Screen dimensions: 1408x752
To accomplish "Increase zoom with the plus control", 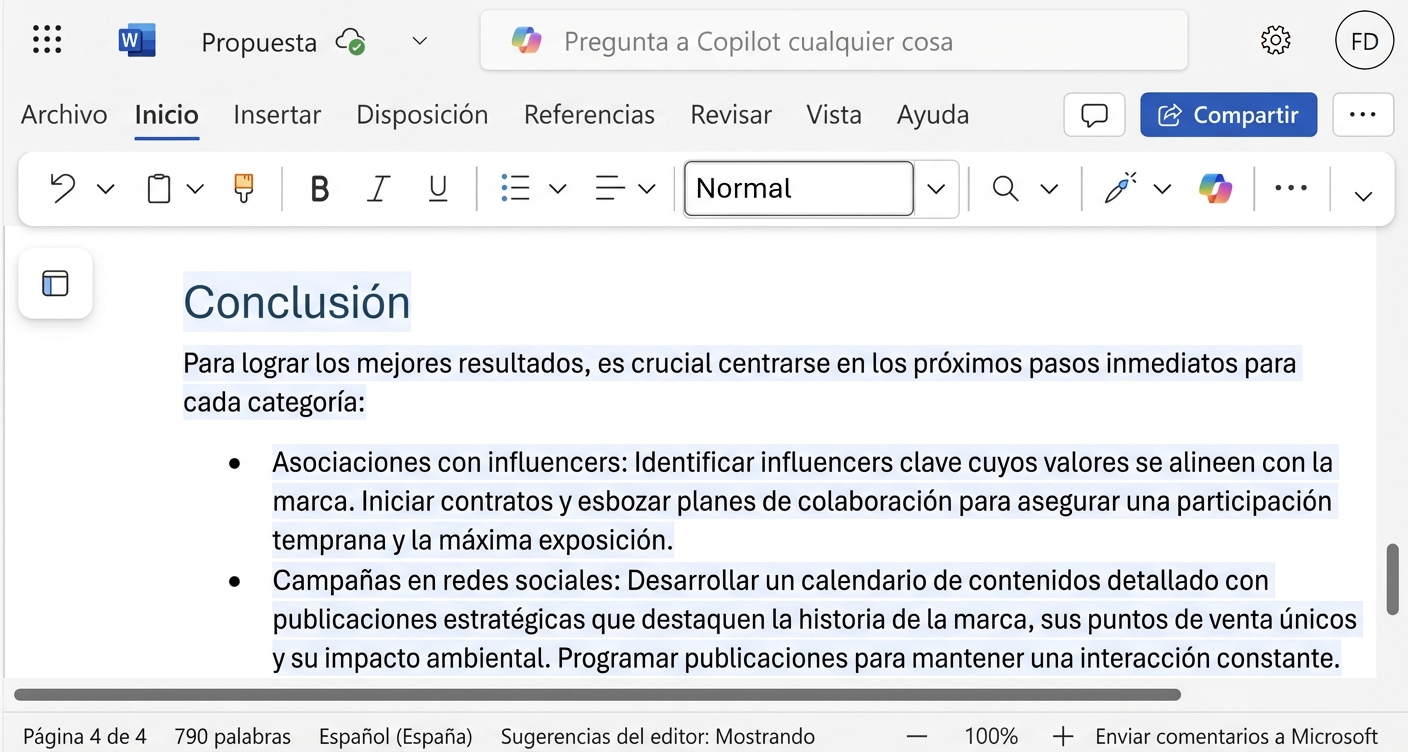I will tap(1062, 736).
